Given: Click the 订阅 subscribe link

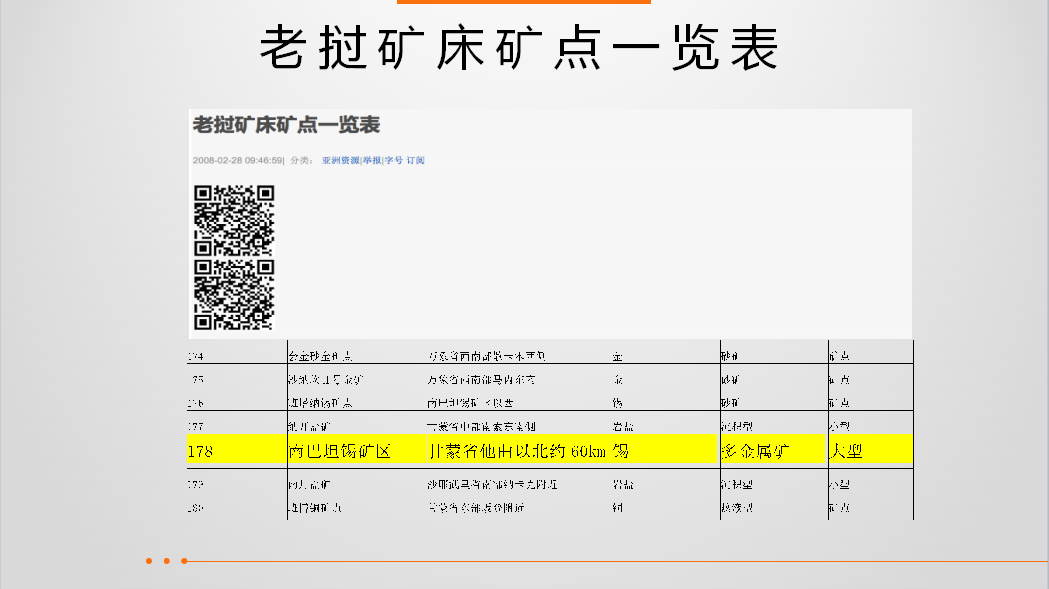Looking at the screenshot, I should 416,160.
